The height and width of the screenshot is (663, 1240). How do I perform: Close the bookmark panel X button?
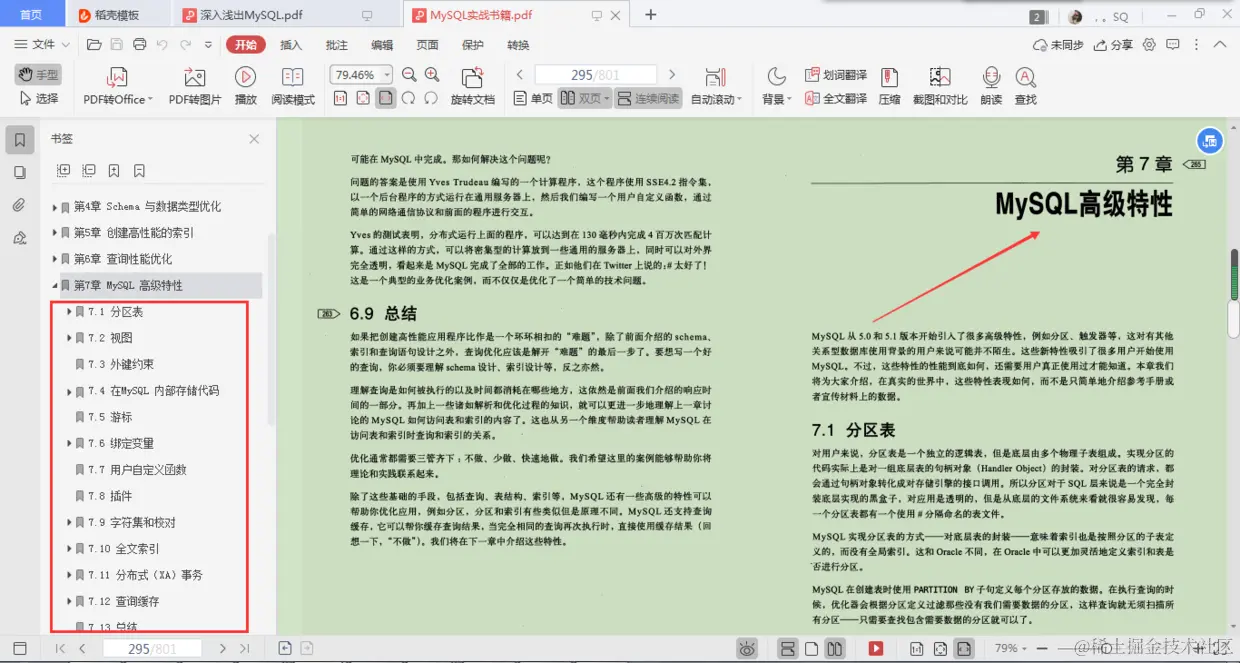pyautogui.click(x=254, y=139)
